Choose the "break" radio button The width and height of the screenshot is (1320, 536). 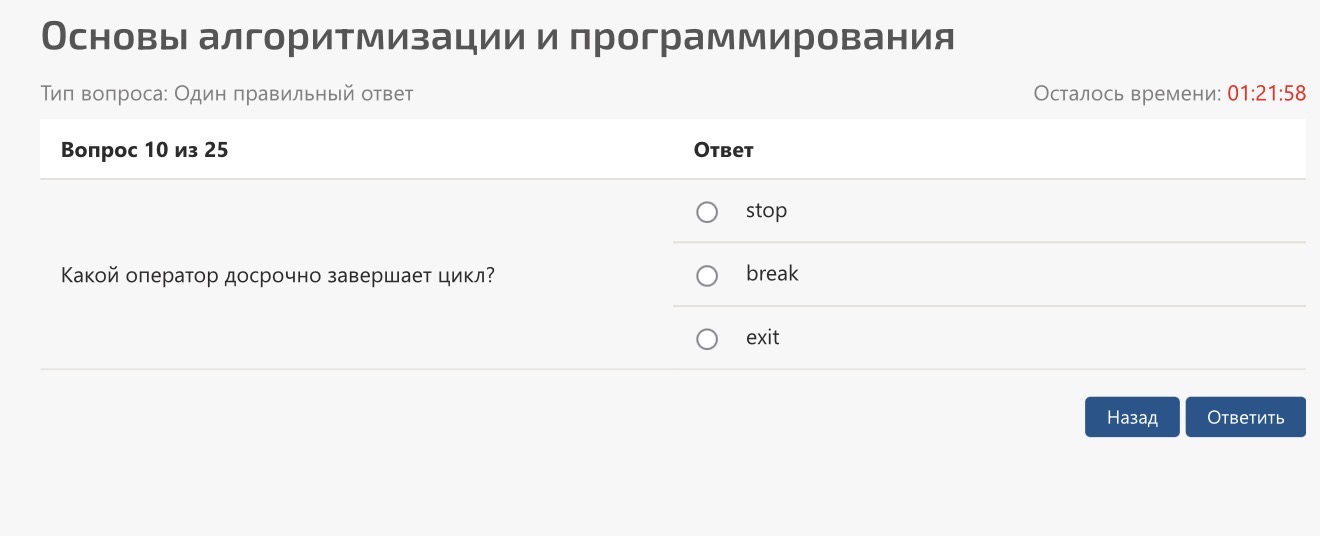707,276
